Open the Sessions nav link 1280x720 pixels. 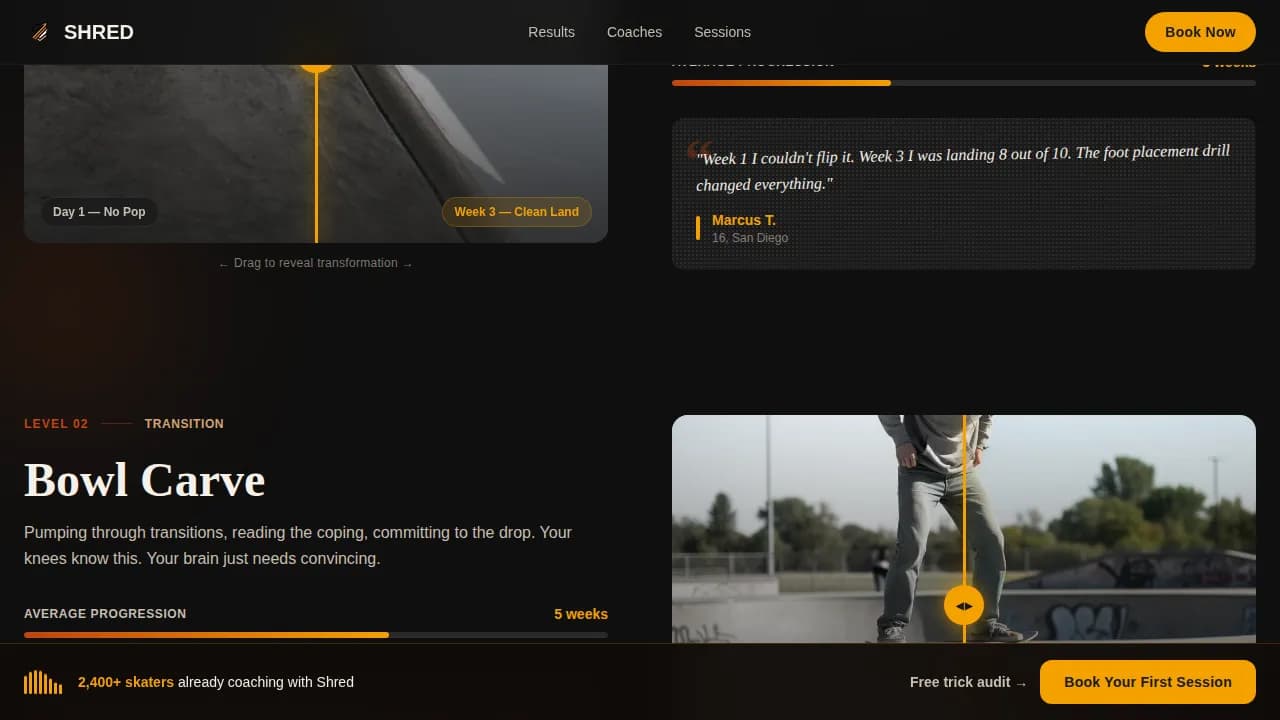click(722, 32)
